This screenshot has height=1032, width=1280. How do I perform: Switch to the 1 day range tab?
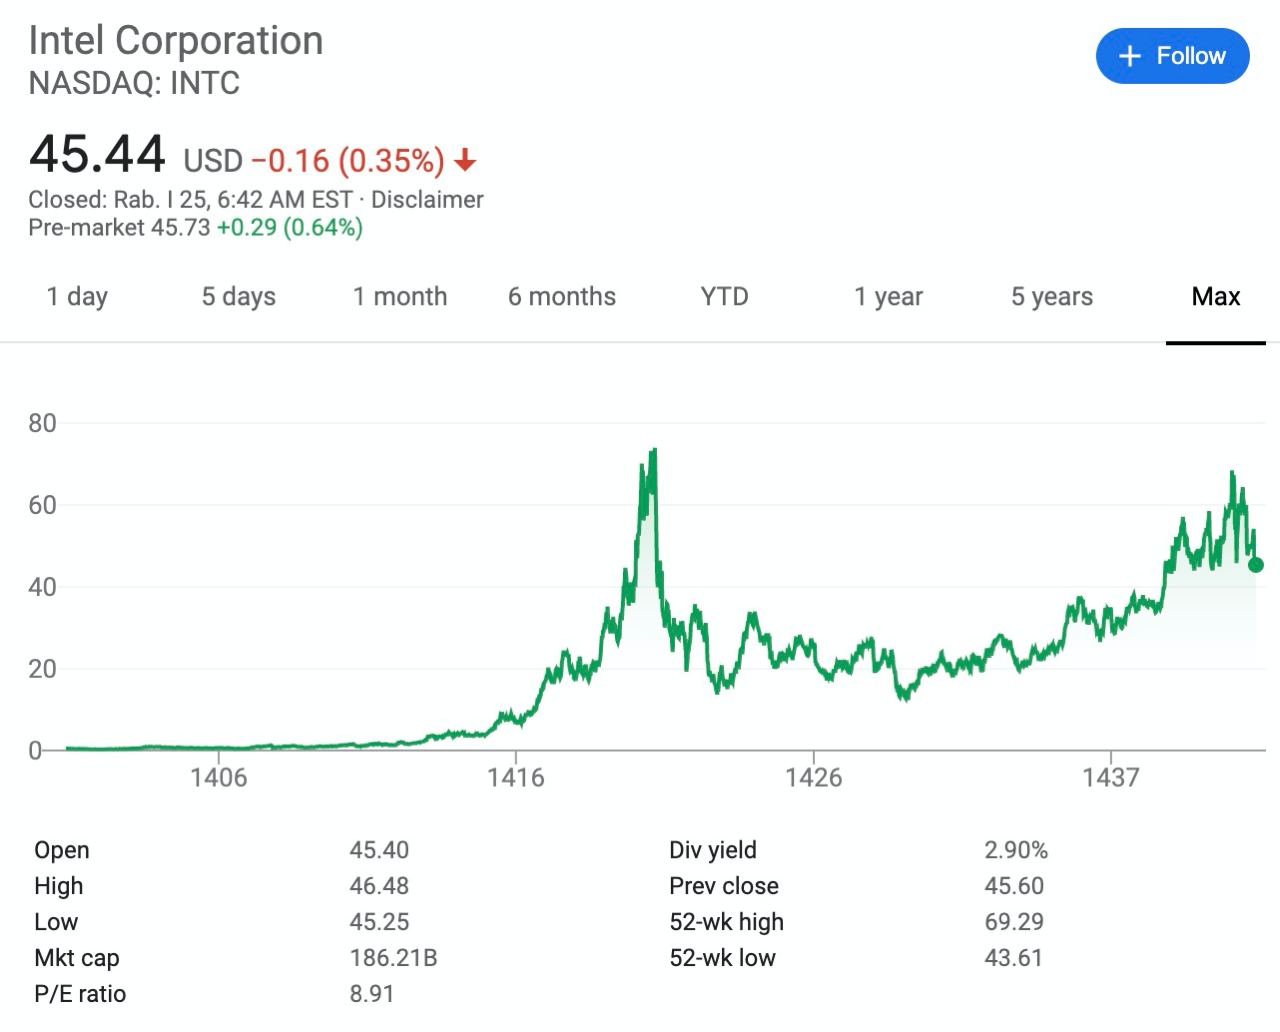pyautogui.click(x=77, y=296)
